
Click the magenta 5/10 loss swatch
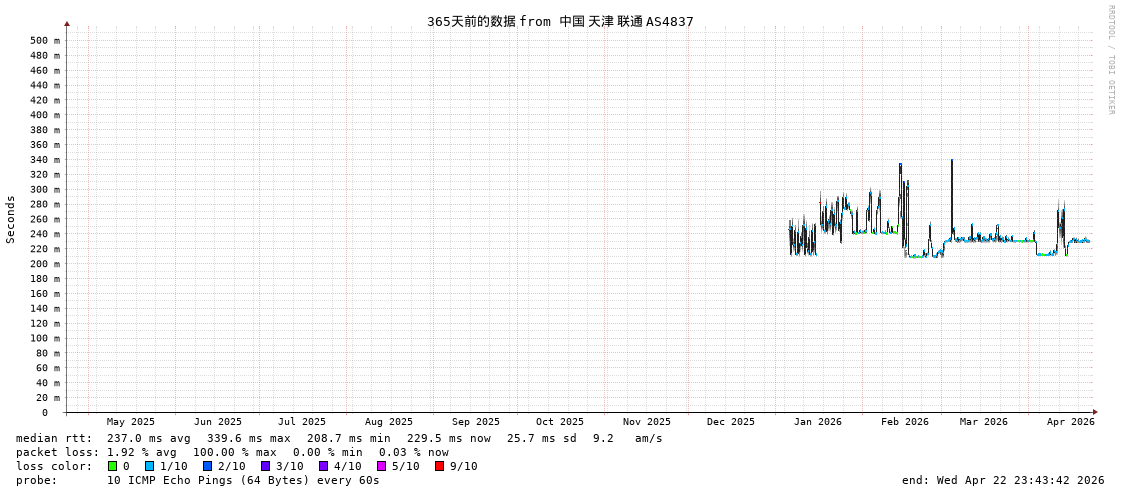pyautogui.click(x=381, y=466)
